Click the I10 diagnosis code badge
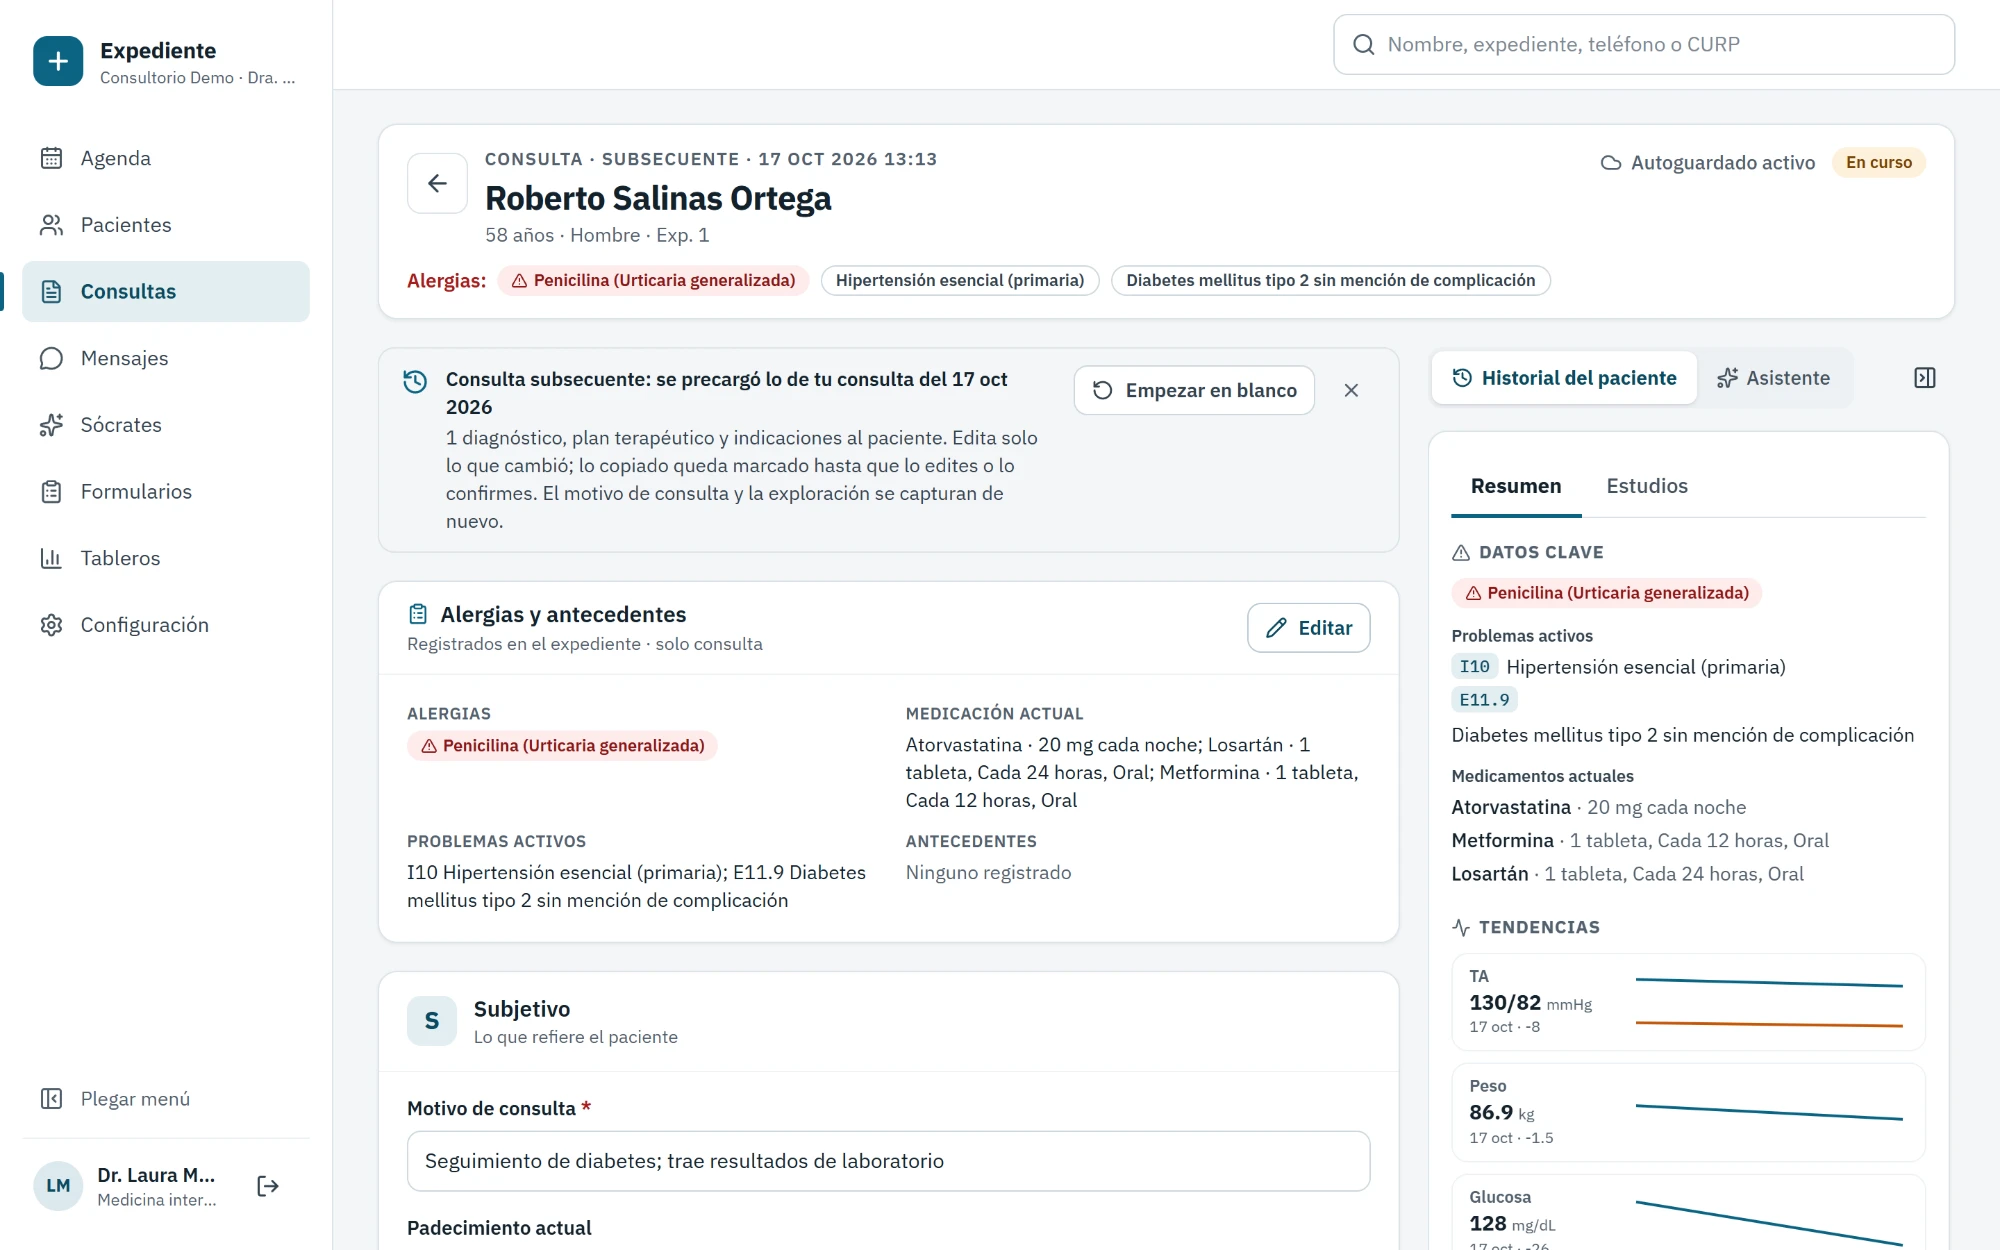 pos(1474,667)
